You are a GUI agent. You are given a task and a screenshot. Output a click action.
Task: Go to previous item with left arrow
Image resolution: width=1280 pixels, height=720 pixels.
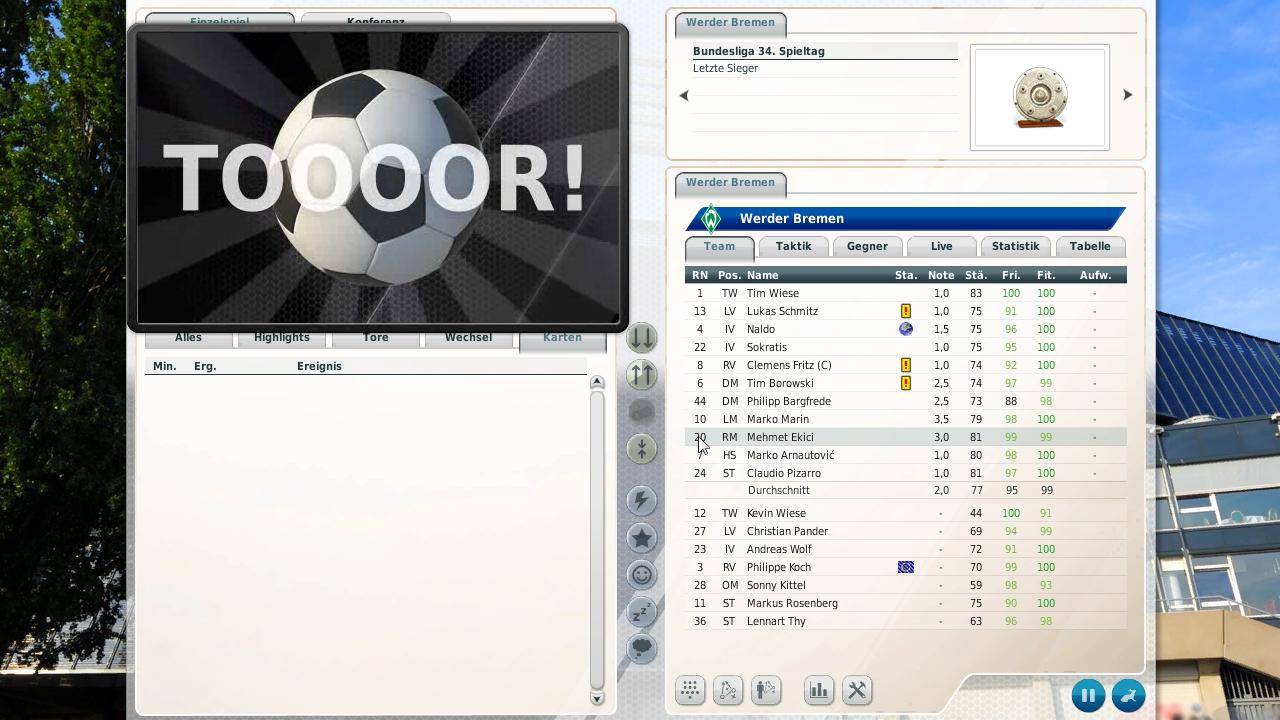click(684, 96)
